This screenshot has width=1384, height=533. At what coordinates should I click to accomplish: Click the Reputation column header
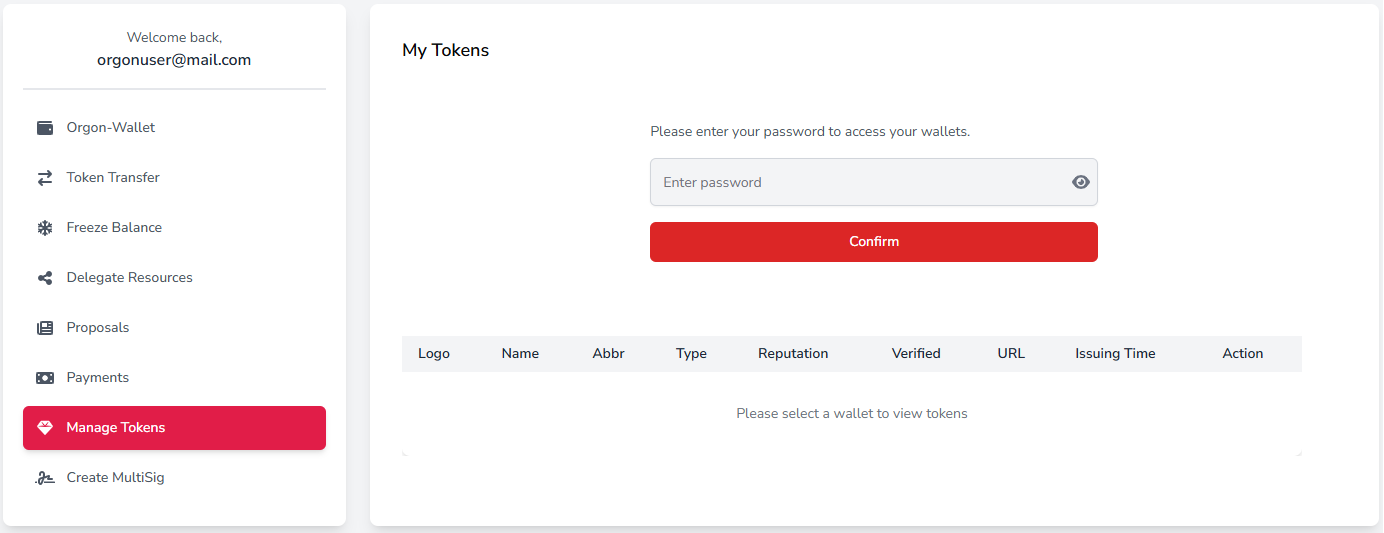click(x=793, y=354)
